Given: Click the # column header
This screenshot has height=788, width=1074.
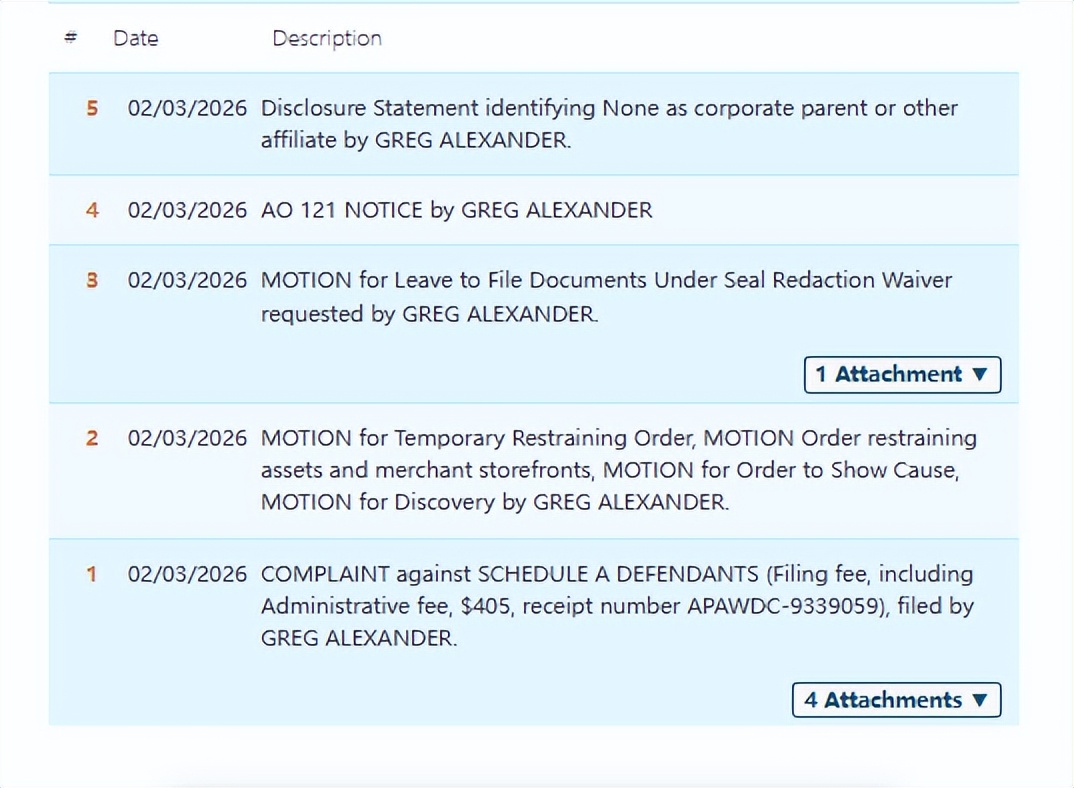Looking at the screenshot, I should tap(70, 38).
